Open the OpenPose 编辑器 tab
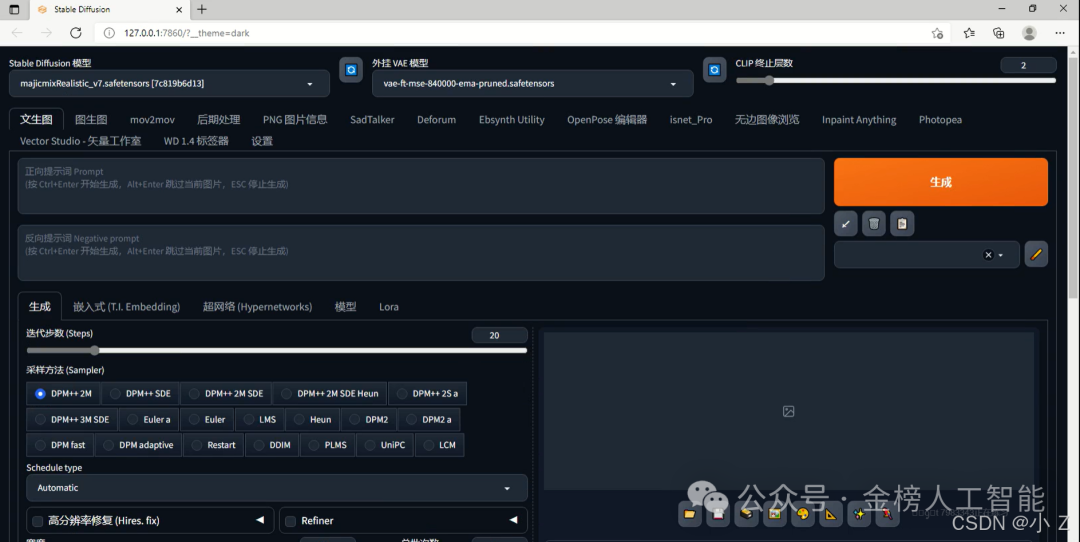This screenshot has height=542, width=1080. 607,119
